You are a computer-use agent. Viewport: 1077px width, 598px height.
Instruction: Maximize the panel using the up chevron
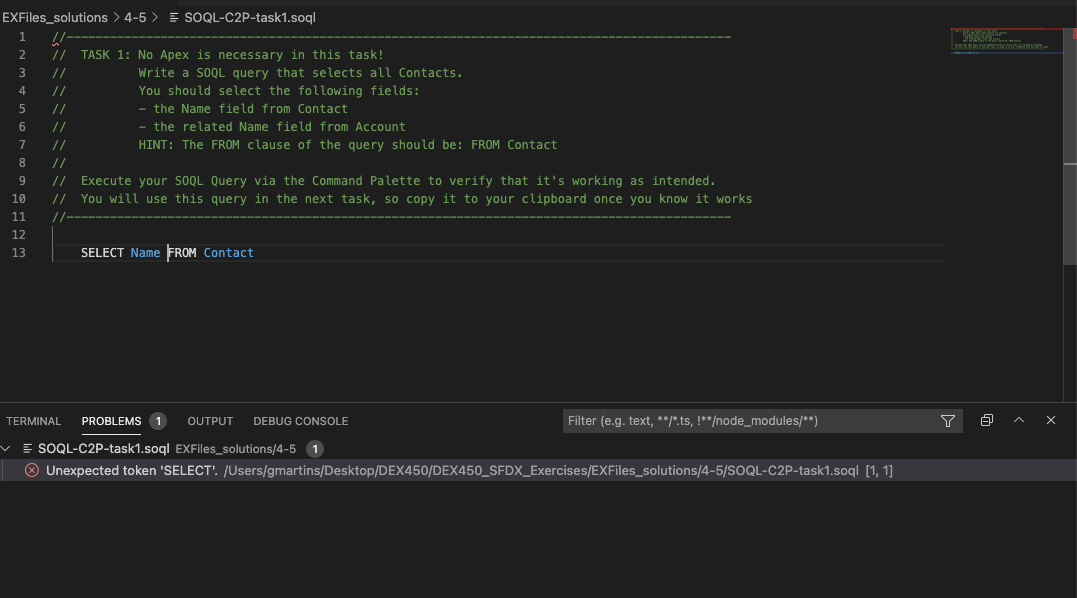(1019, 421)
